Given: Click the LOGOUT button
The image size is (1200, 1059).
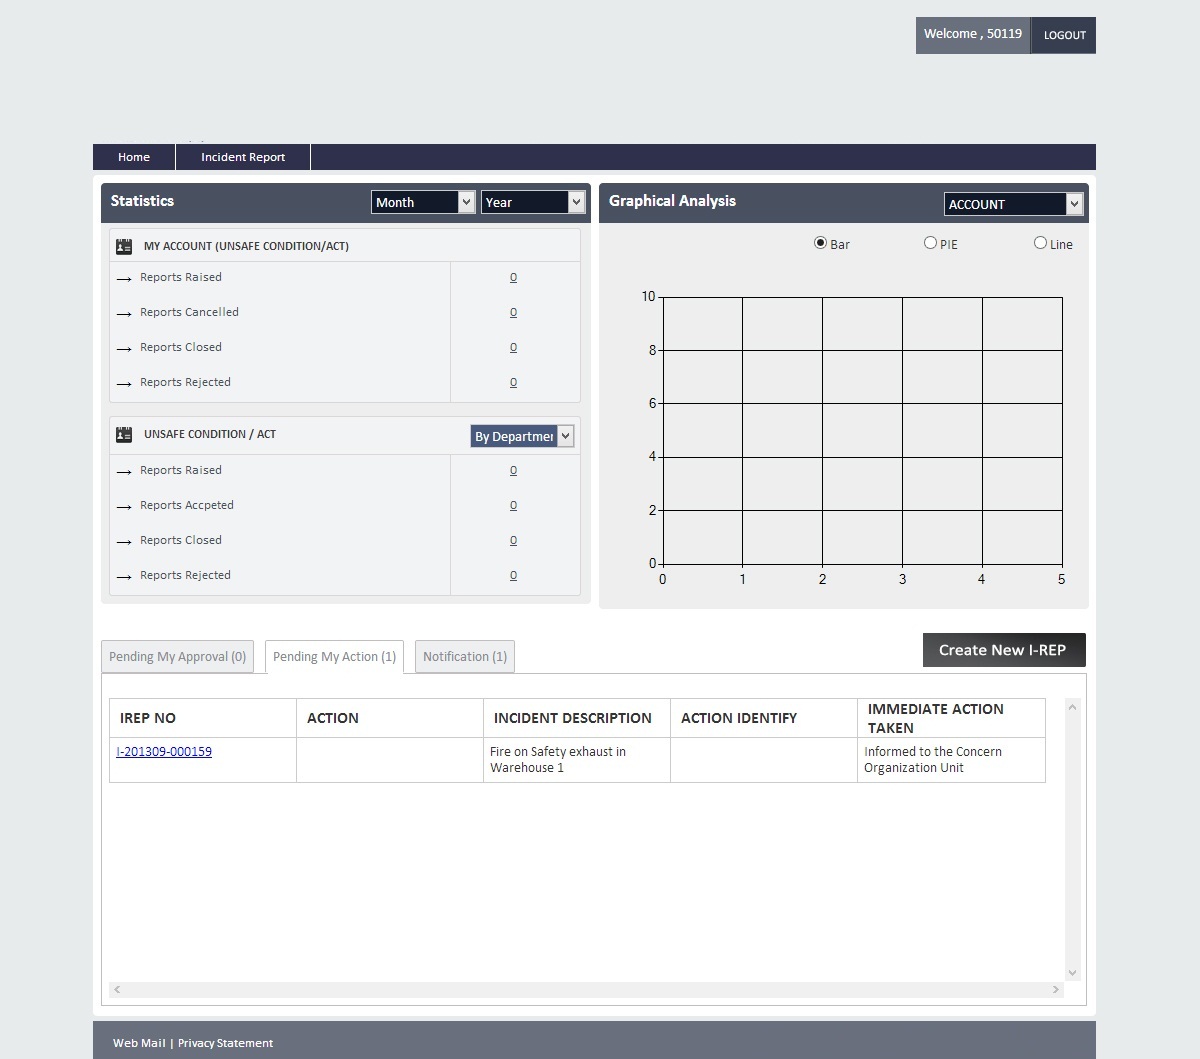Looking at the screenshot, I should [1064, 35].
